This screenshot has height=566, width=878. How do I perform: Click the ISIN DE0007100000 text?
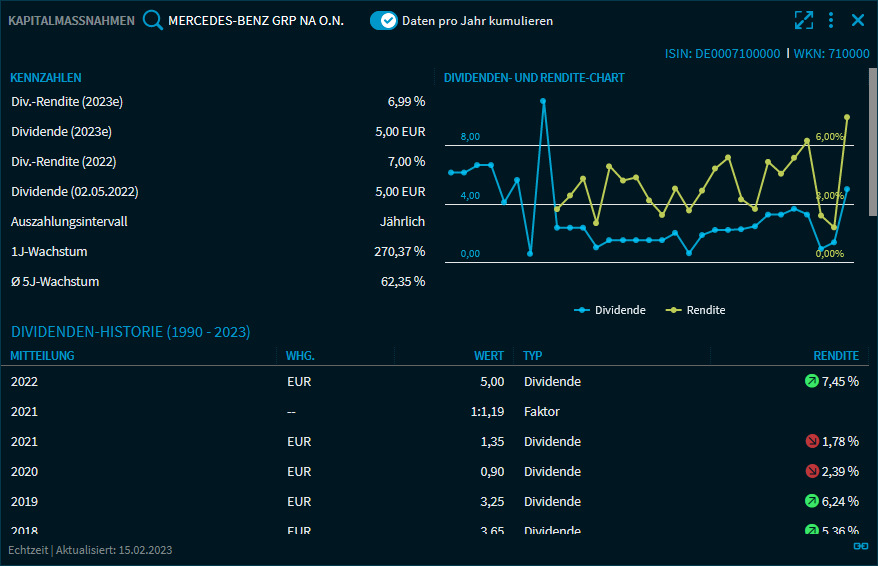722,54
